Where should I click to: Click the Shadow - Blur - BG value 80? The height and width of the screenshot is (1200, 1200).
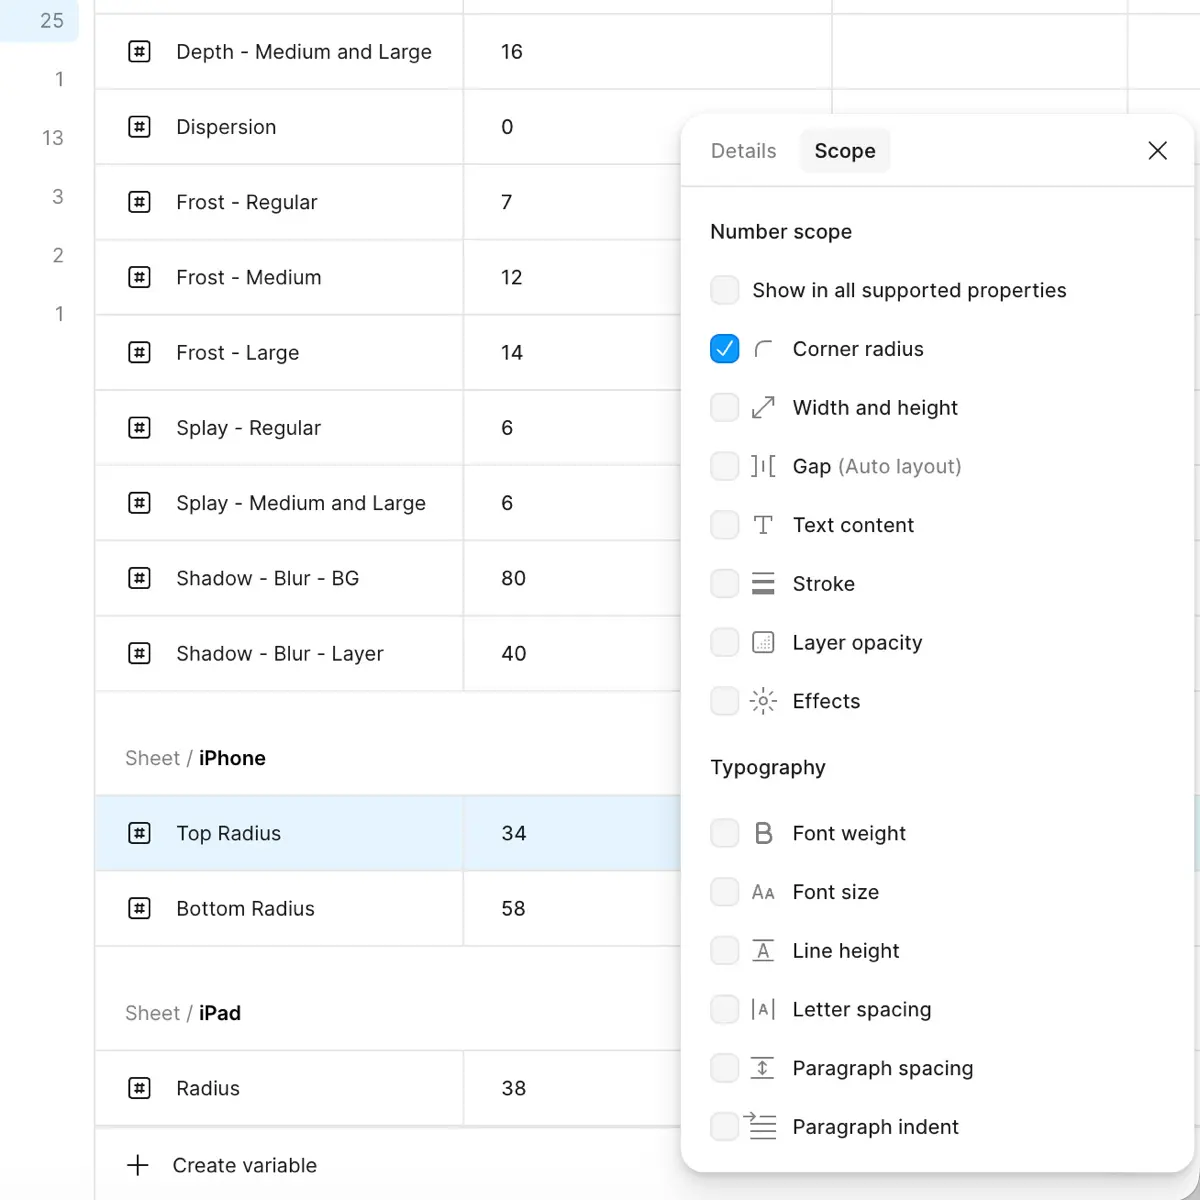513,578
